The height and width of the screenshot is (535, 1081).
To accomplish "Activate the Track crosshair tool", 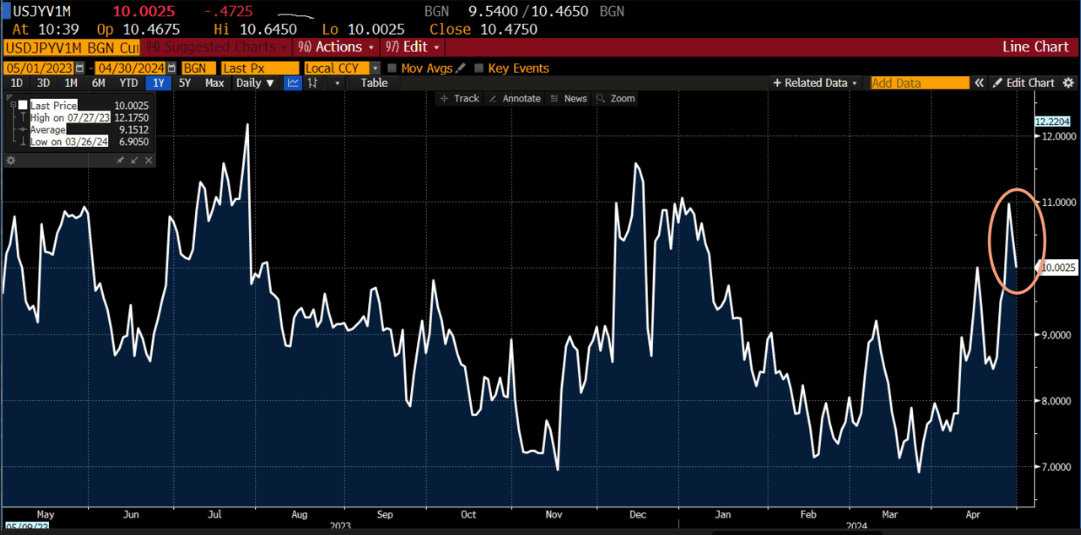I will coord(459,99).
